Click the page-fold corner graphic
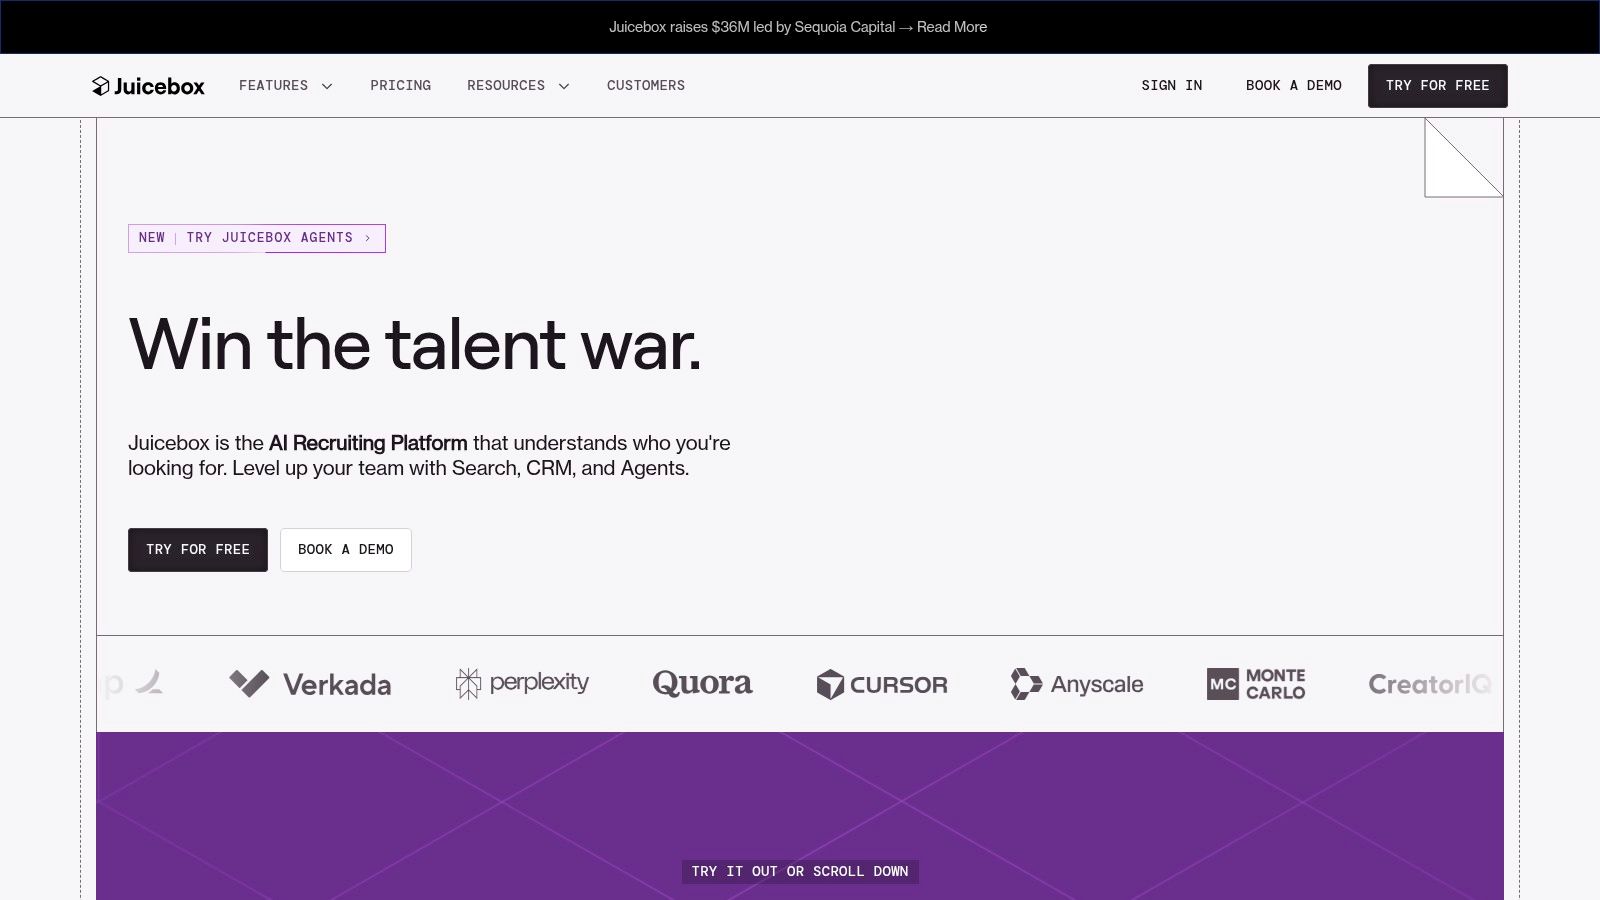1600x900 pixels. click(x=1462, y=158)
